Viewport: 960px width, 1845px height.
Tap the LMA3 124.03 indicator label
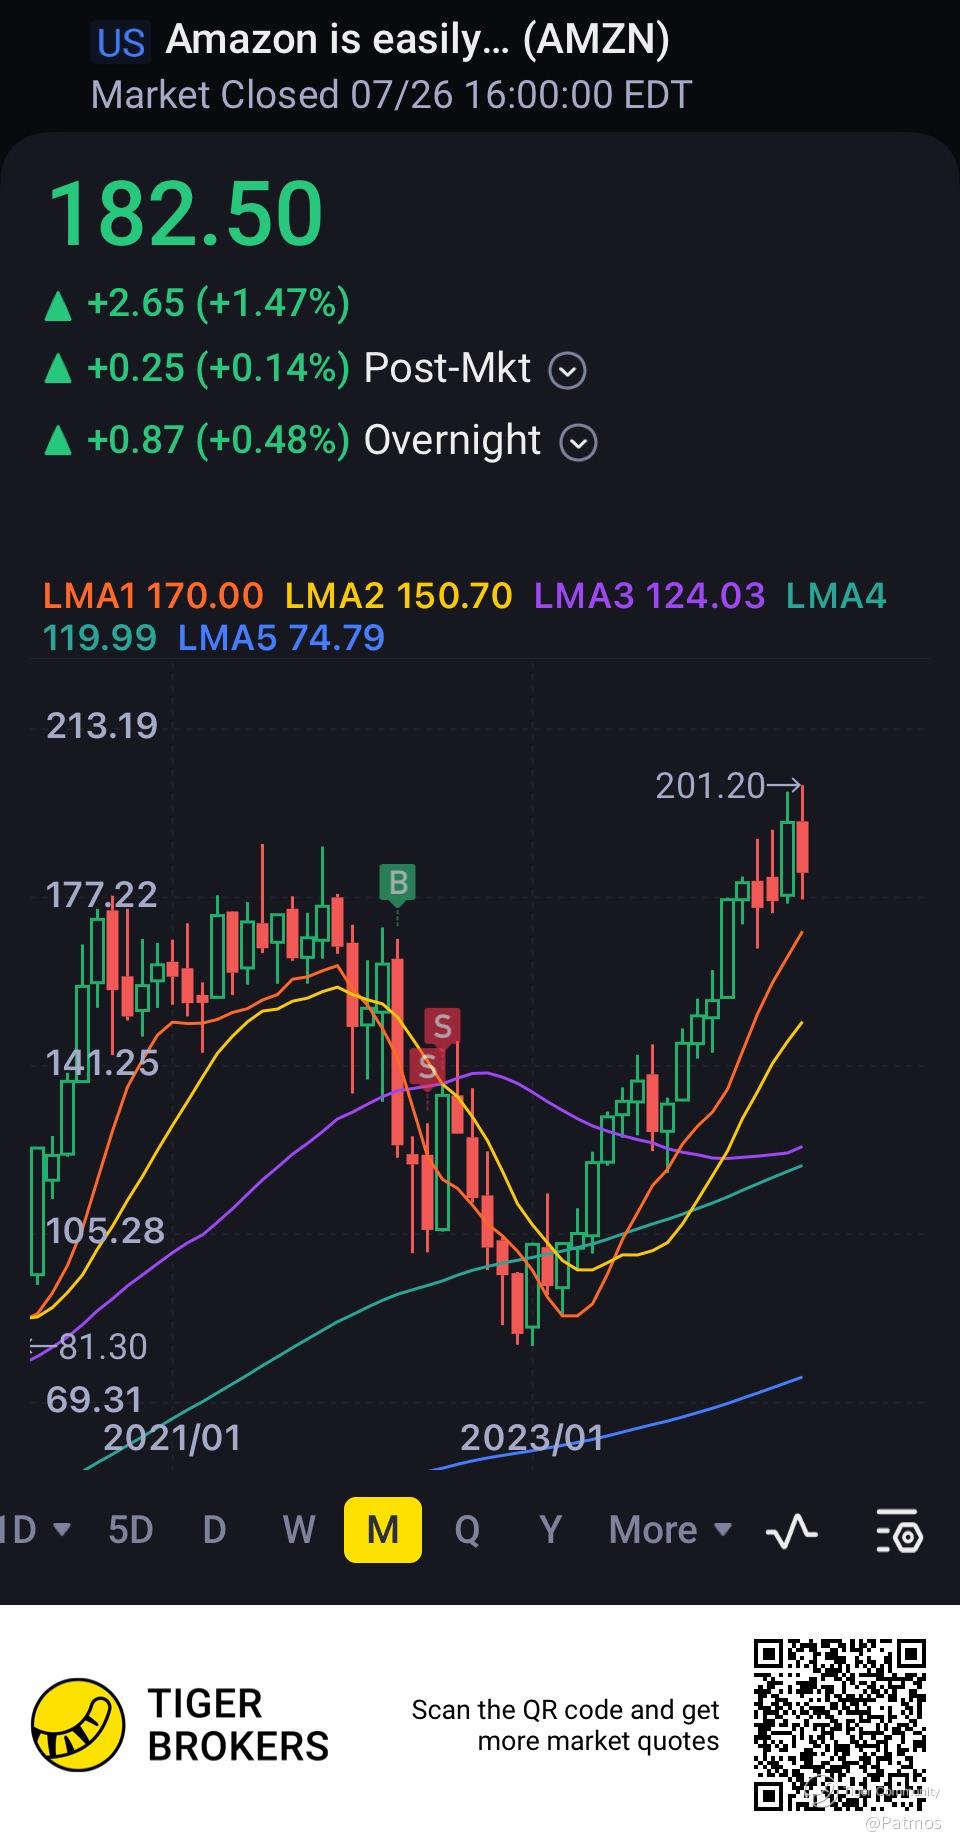649,596
